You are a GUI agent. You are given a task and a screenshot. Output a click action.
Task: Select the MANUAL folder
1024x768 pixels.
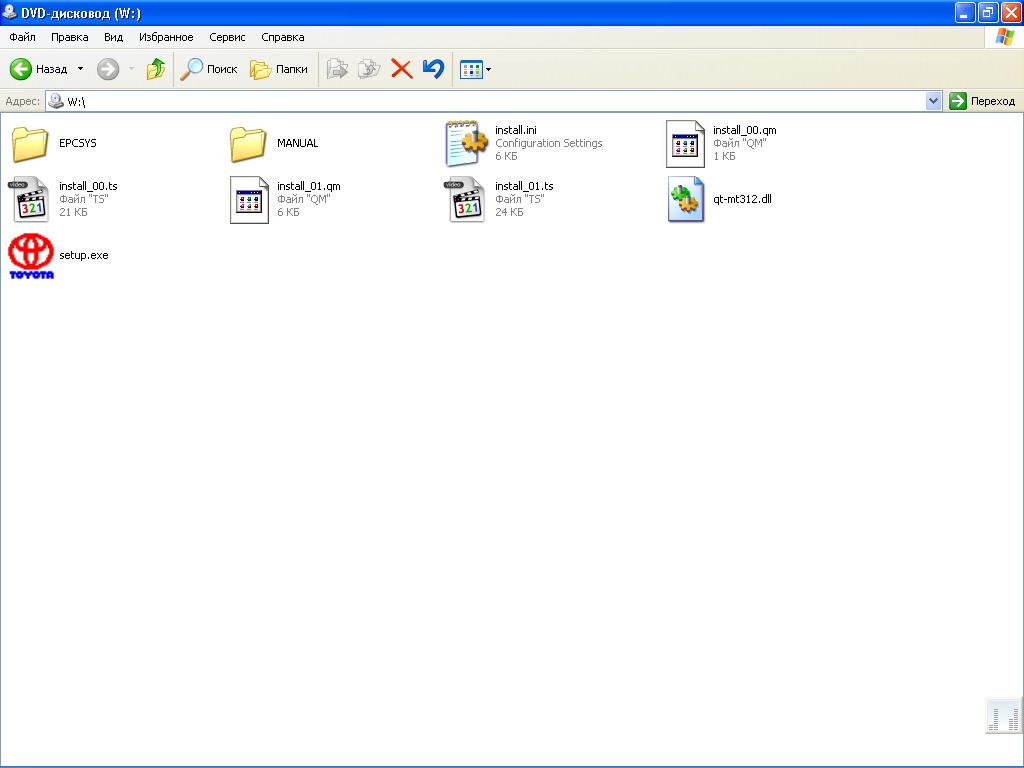248,143
